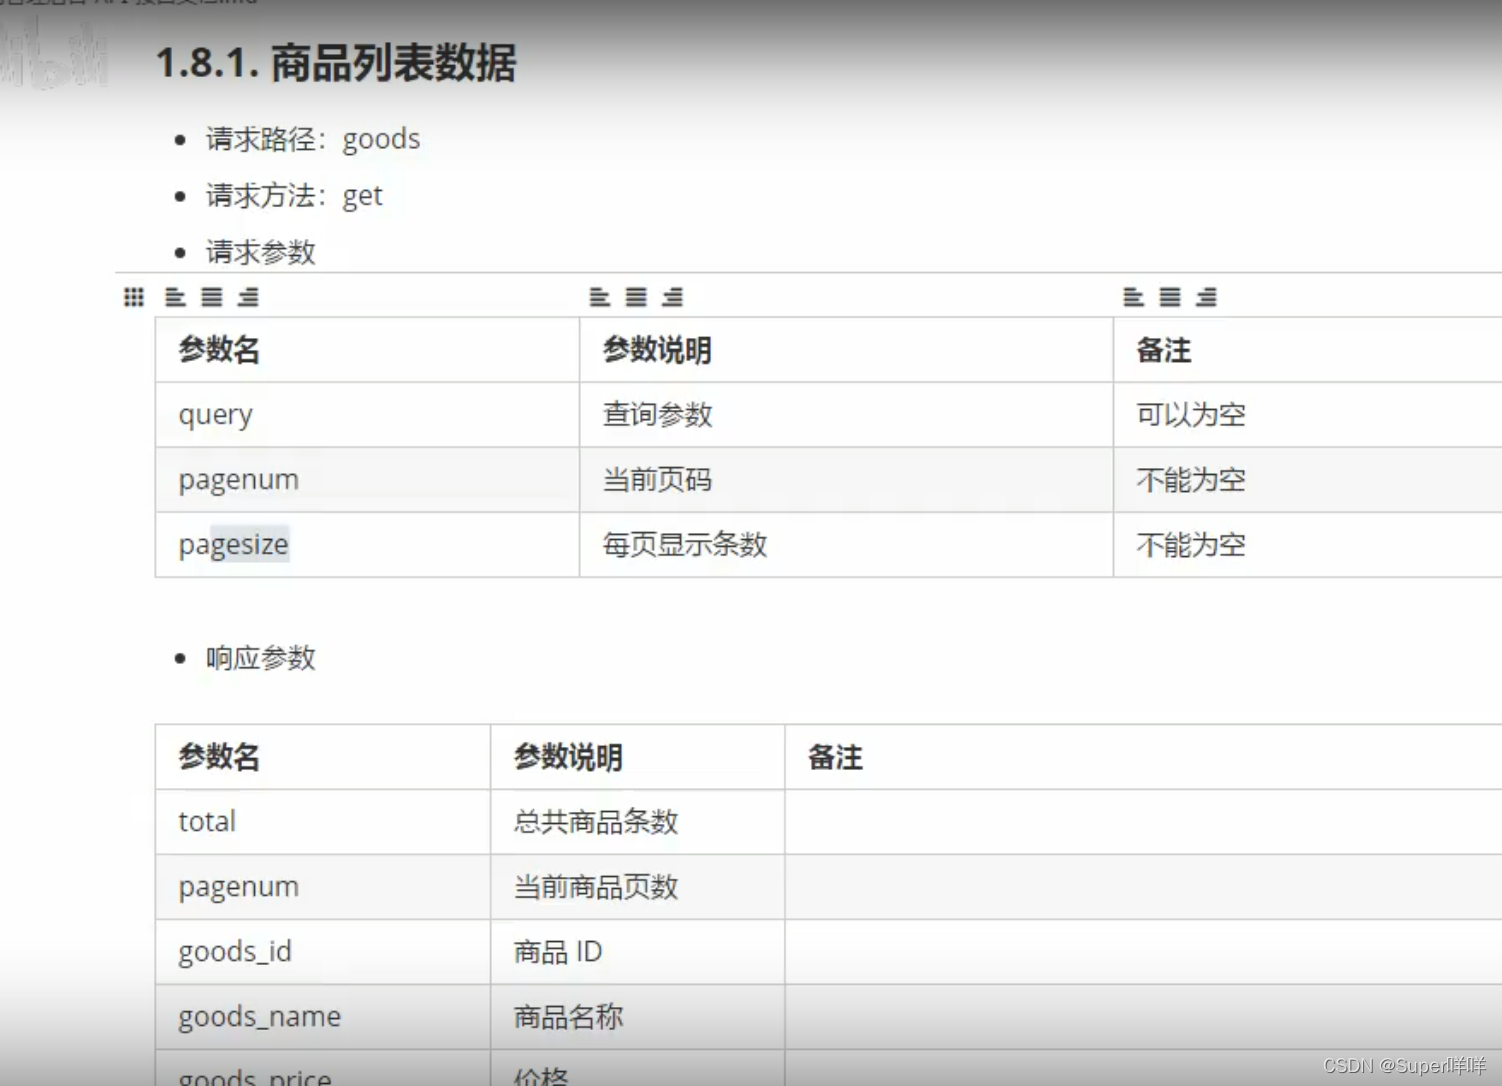Right-align the 参数名 column
The width and height of the screenshot is (1502, 1086).
point(248,296)
